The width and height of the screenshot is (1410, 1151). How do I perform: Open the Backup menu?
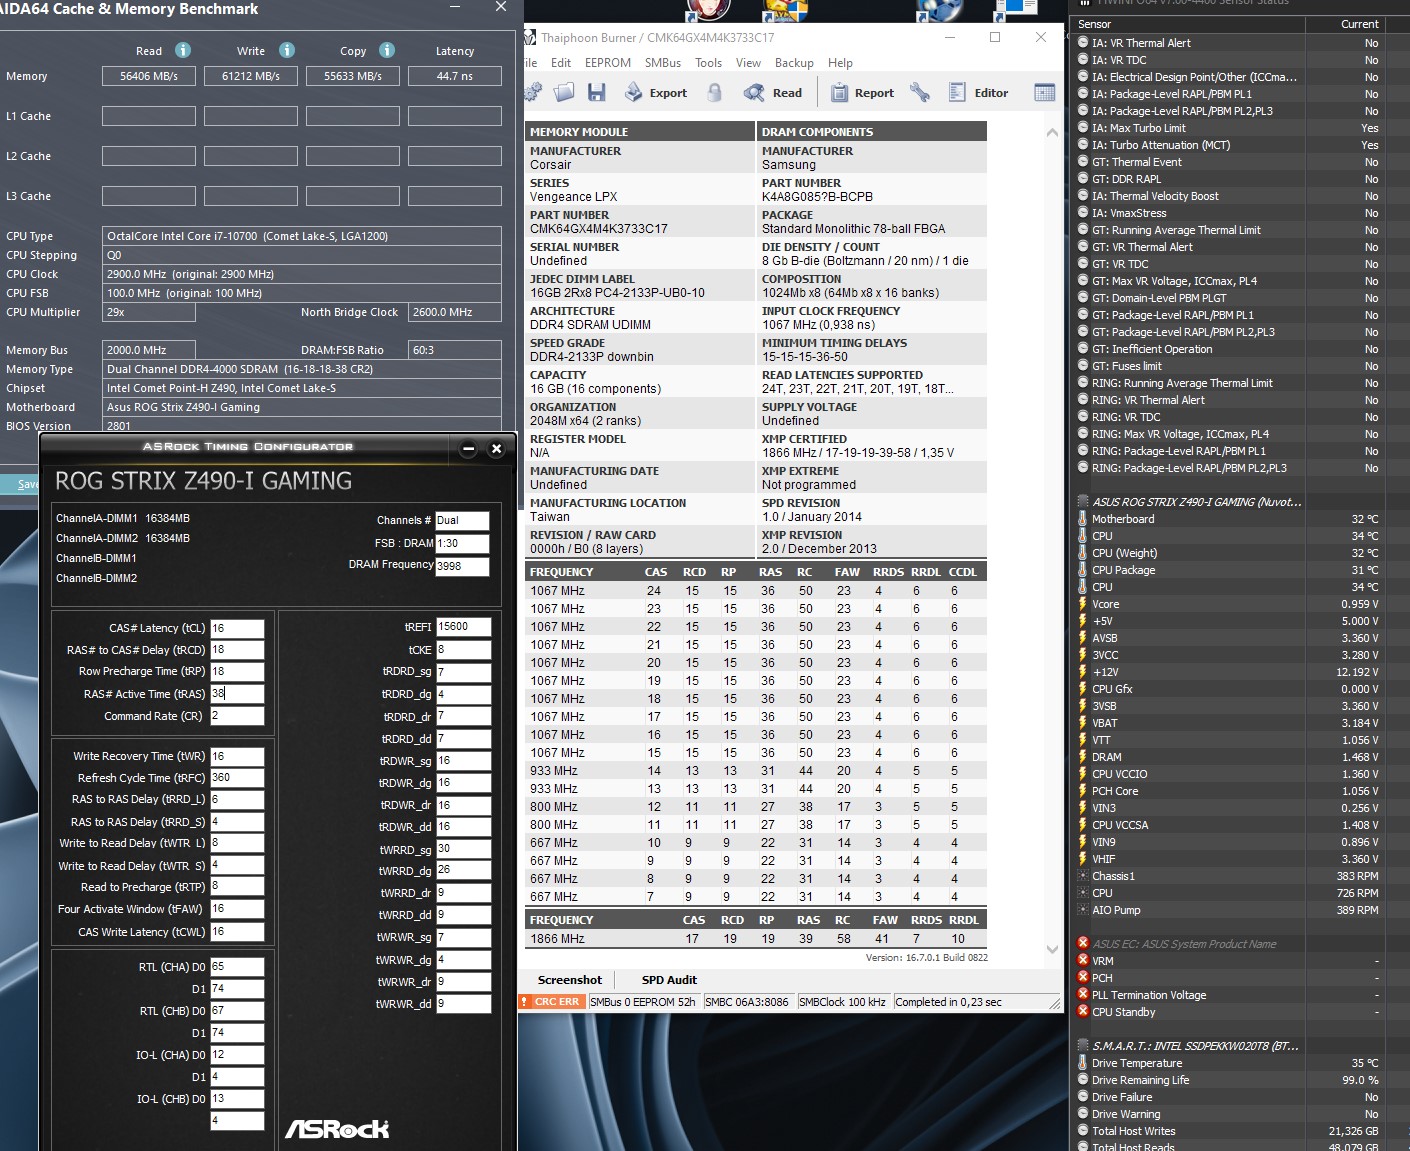[794, 63]
